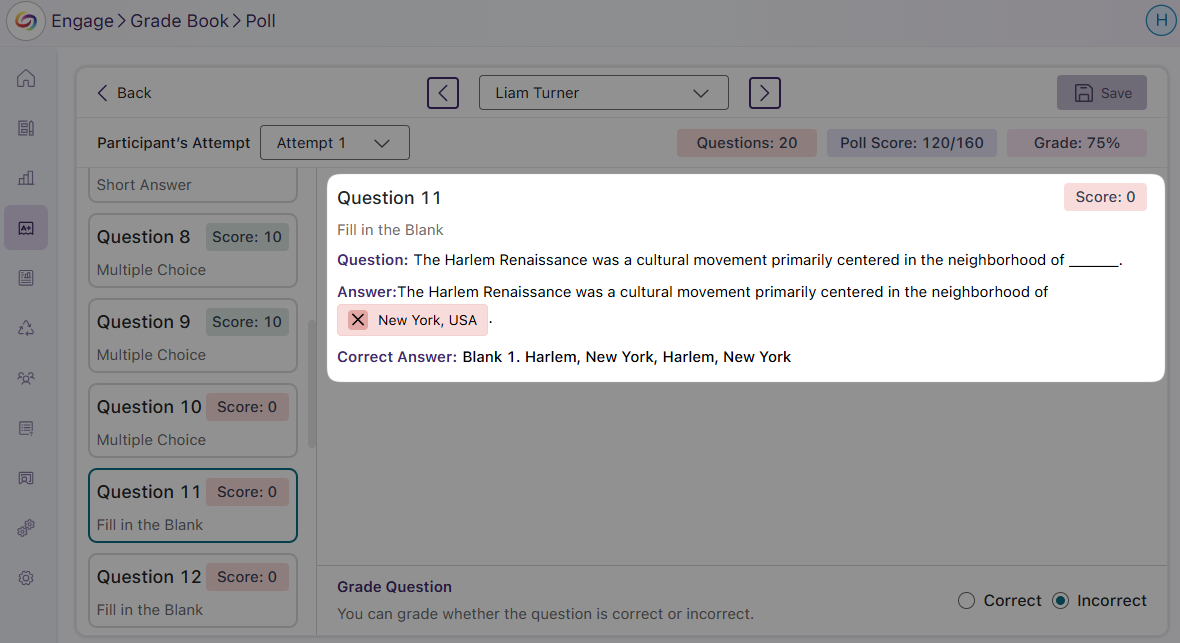Click the Engage app logo
Screen dimensions: 1180x643
[26, 21]
